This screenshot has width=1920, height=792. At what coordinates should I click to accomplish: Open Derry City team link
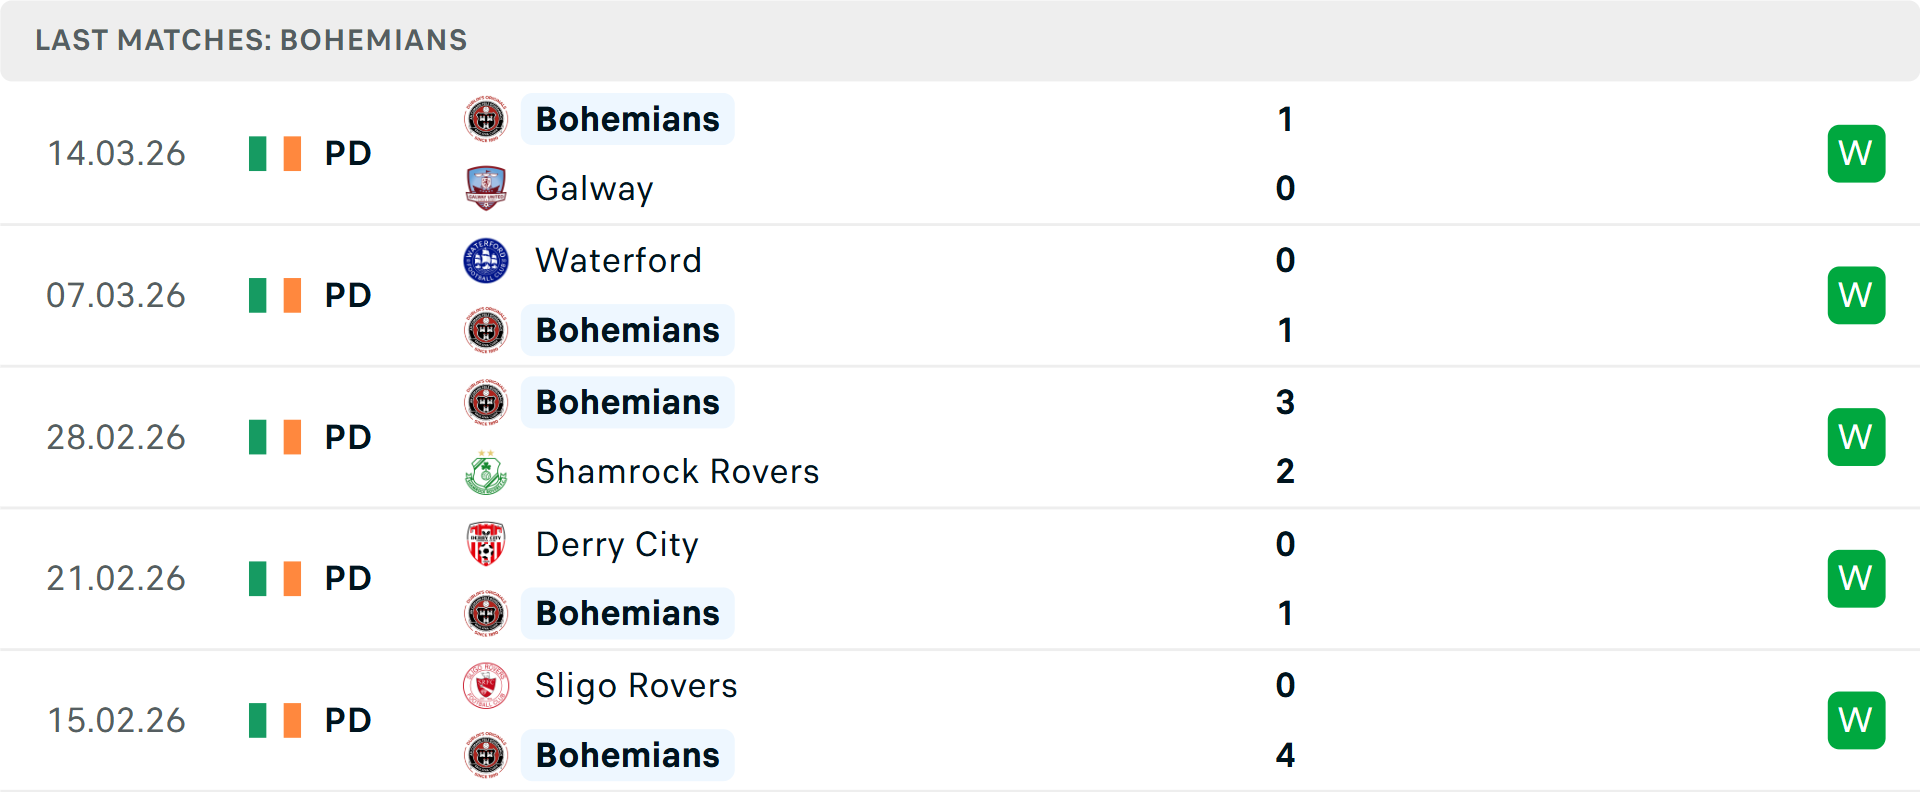pos(616,544)
